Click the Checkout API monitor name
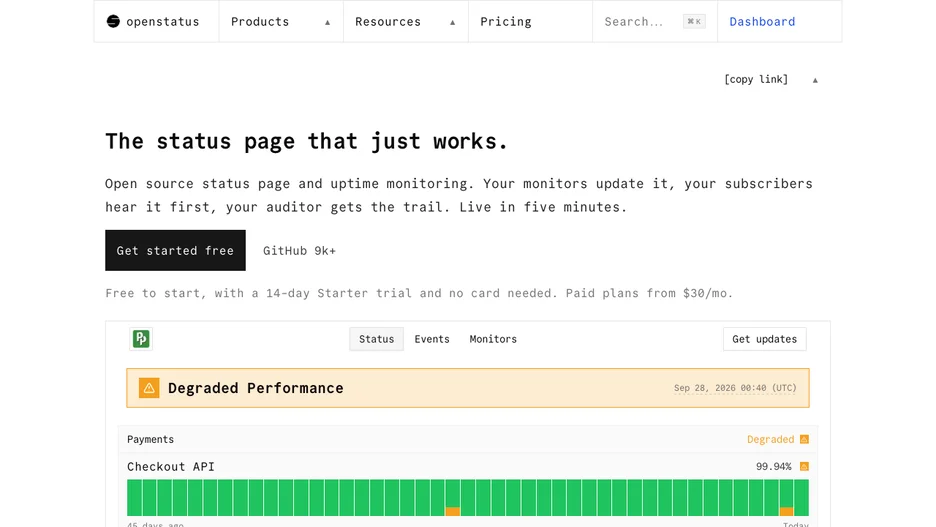The image size is (936, 527). [x=171, y=467]
